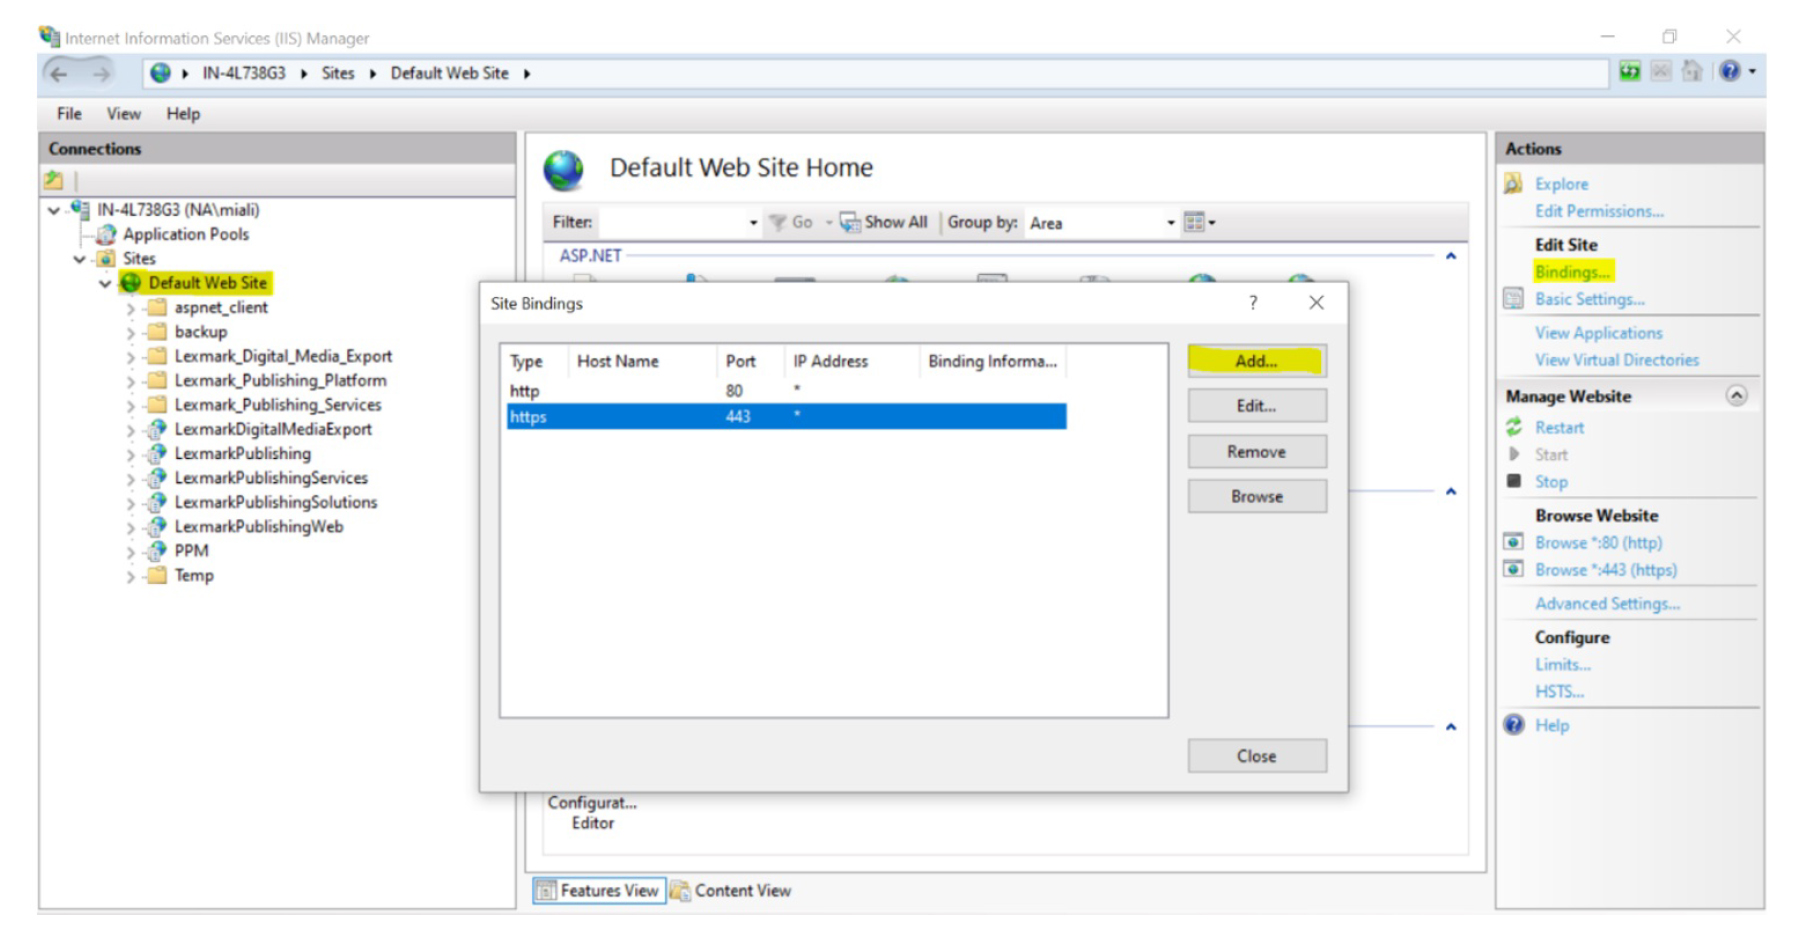Select the Temp folder in tree
Viewport: 1800px width, 943px height.
(x=194, y=576)
